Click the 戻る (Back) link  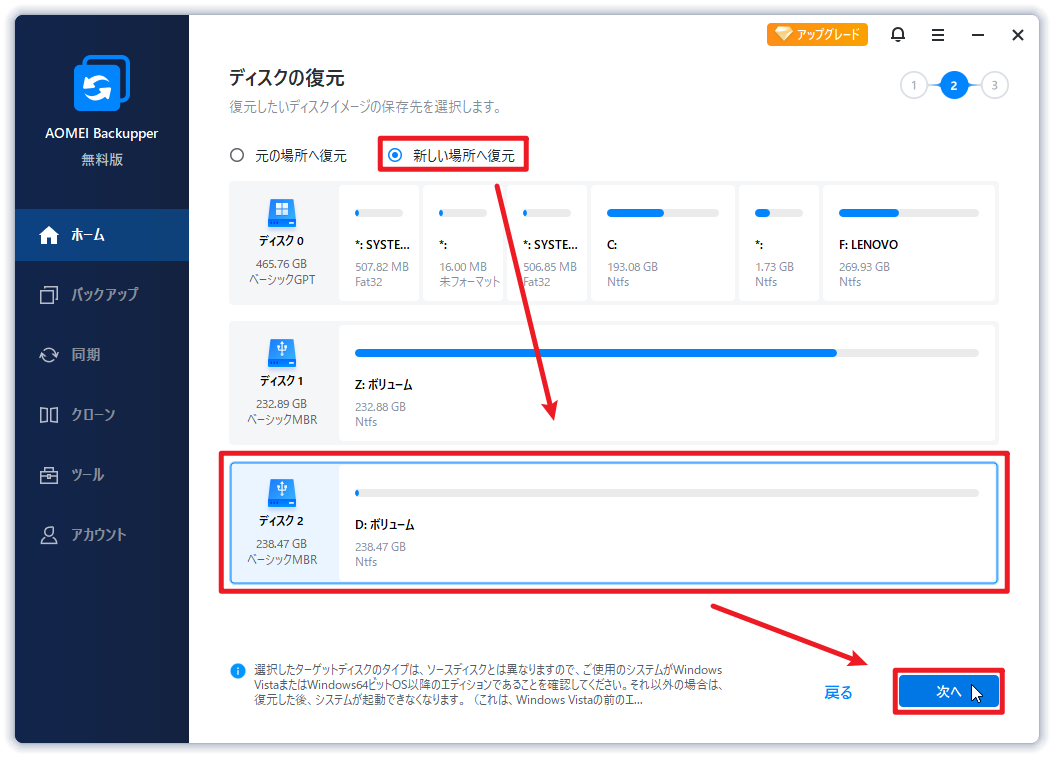click(838, 691)
